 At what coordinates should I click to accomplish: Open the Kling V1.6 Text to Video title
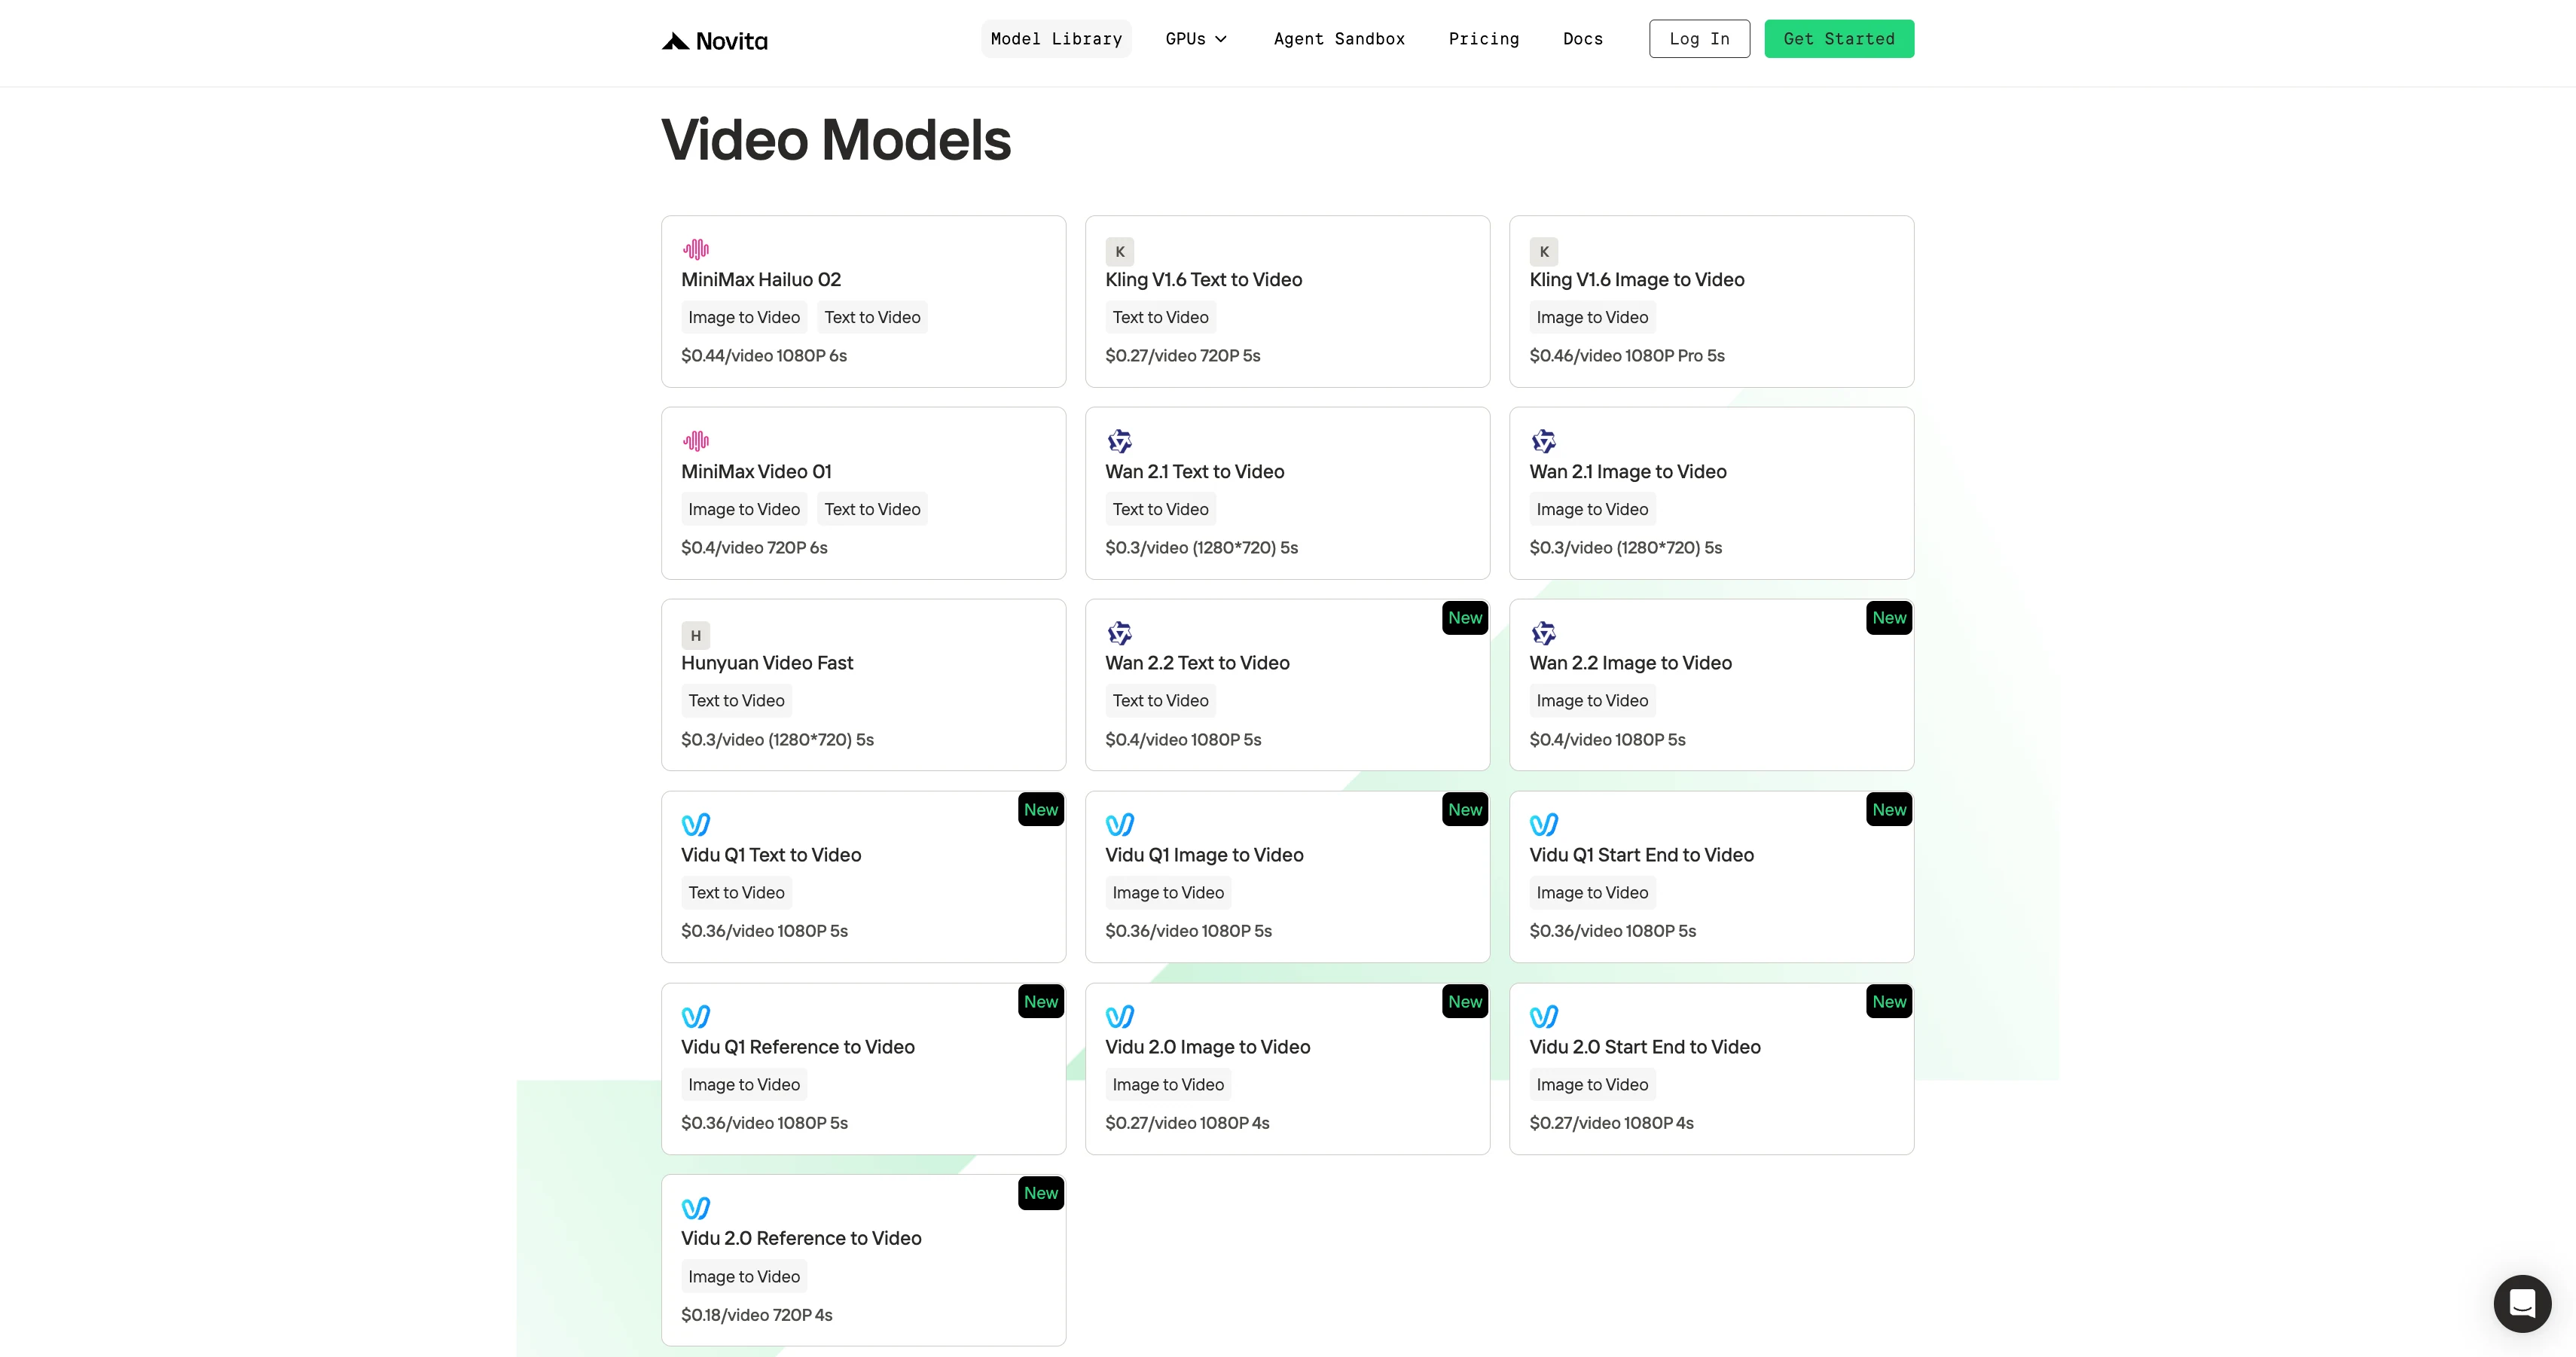1204,280
